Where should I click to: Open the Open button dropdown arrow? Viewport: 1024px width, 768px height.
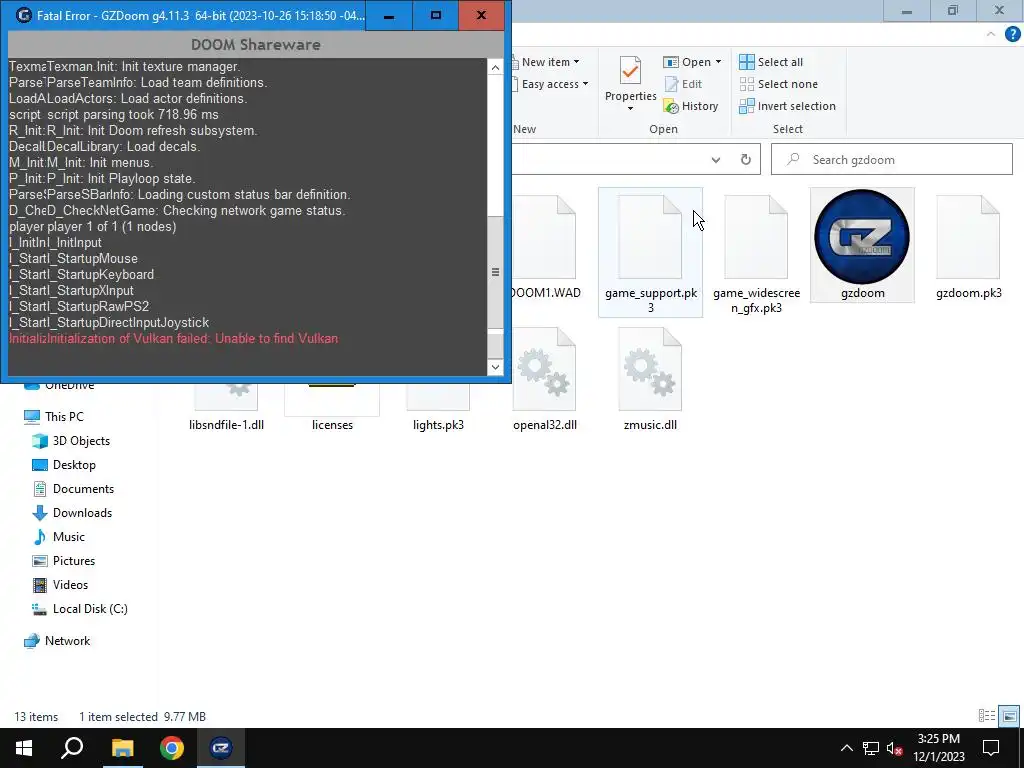(718, 62)
